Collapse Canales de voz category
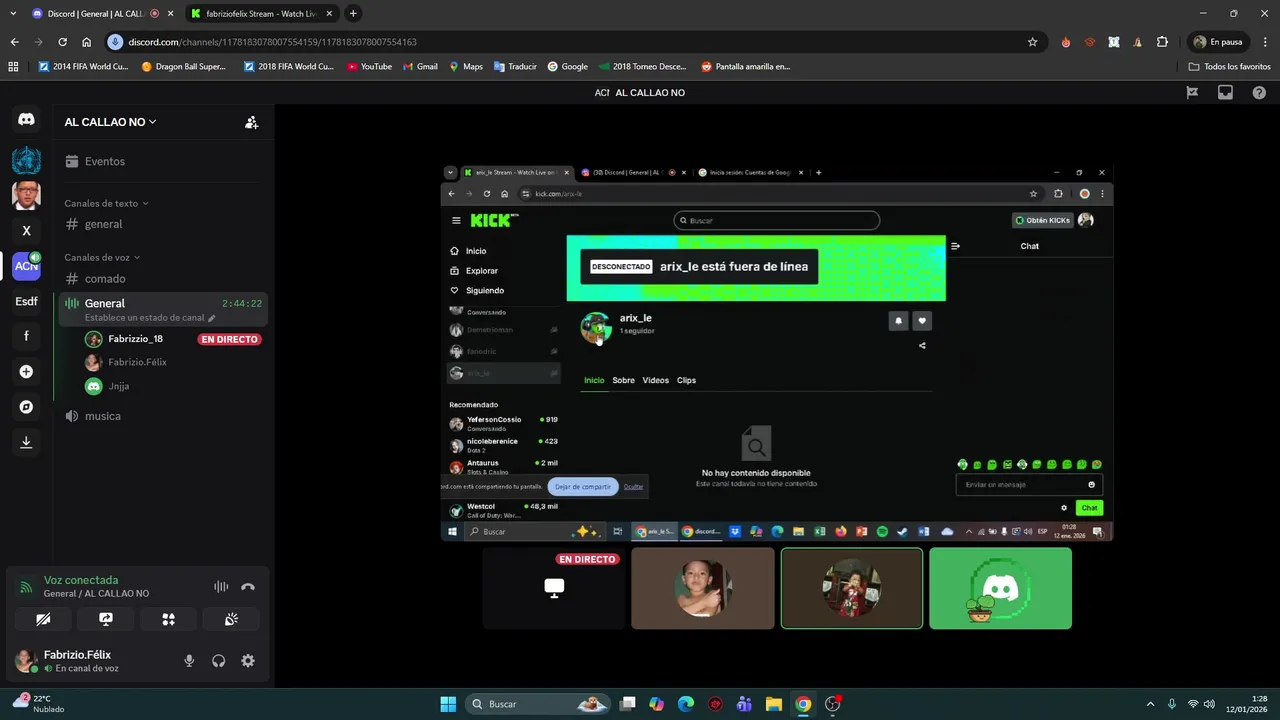Screen dimensions: 1280x720 pyautogui.click(x=102, y=257)
